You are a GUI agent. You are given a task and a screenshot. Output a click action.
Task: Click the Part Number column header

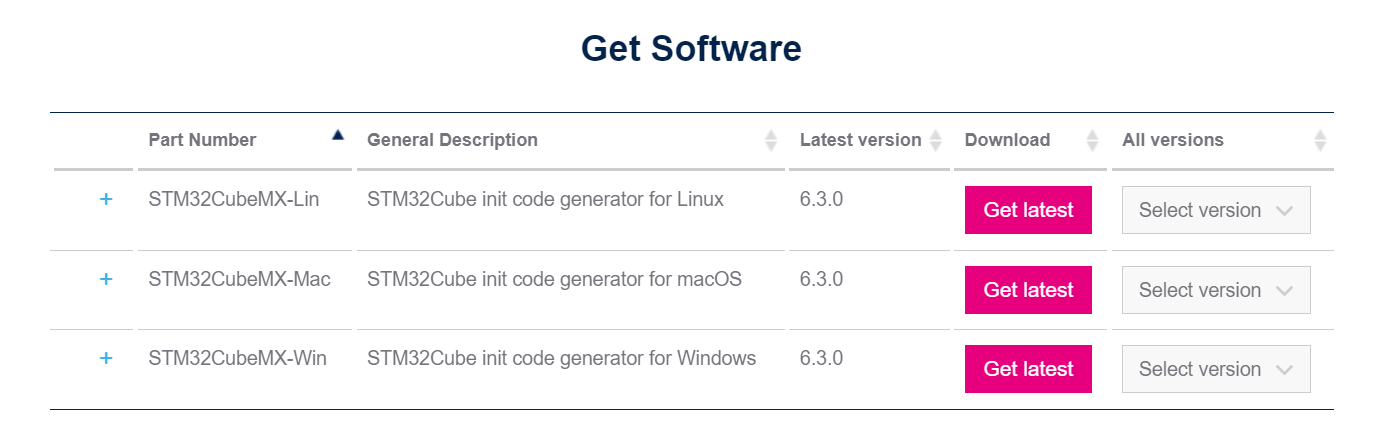pyautogui.click(x=202, y=140)
